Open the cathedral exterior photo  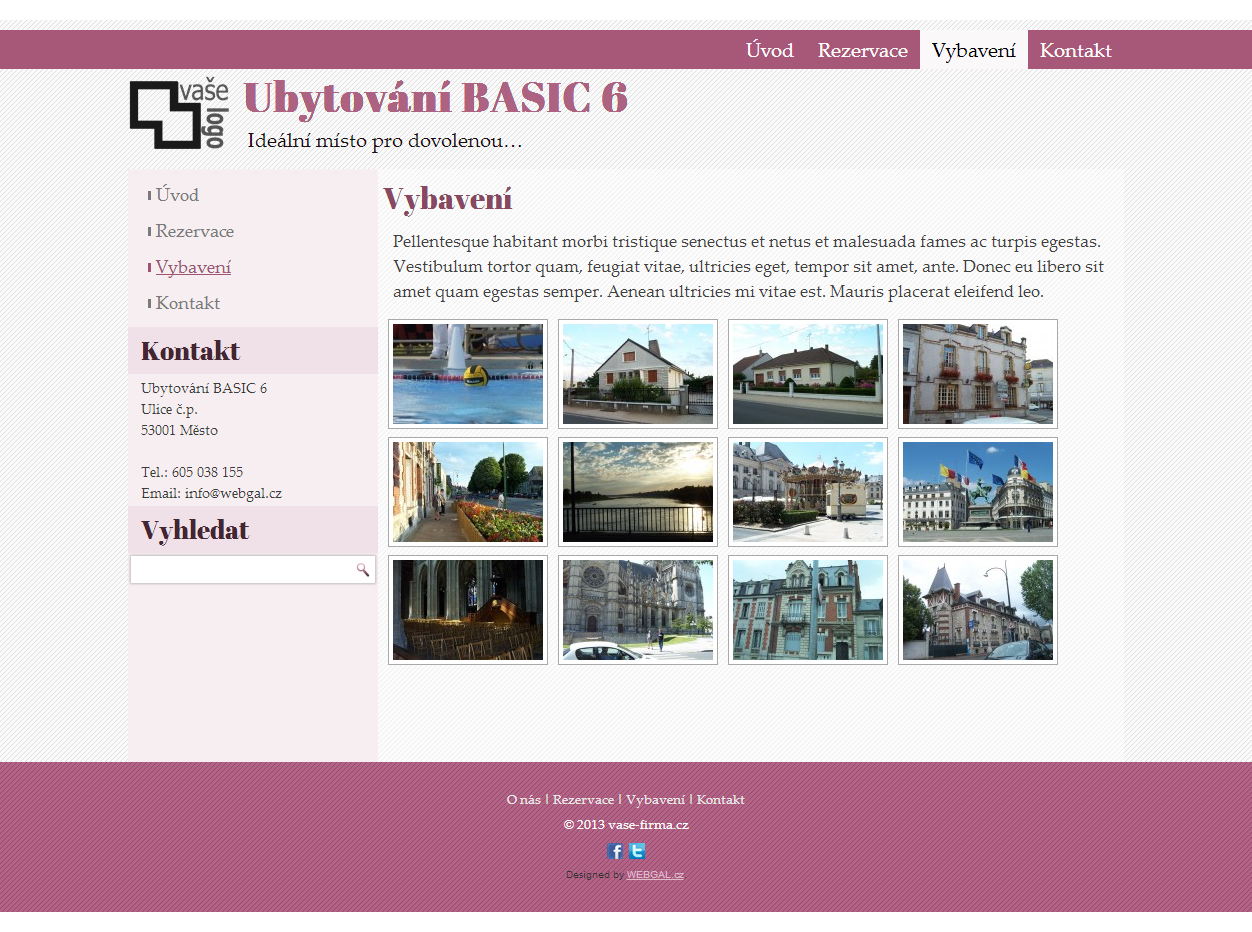638,610
